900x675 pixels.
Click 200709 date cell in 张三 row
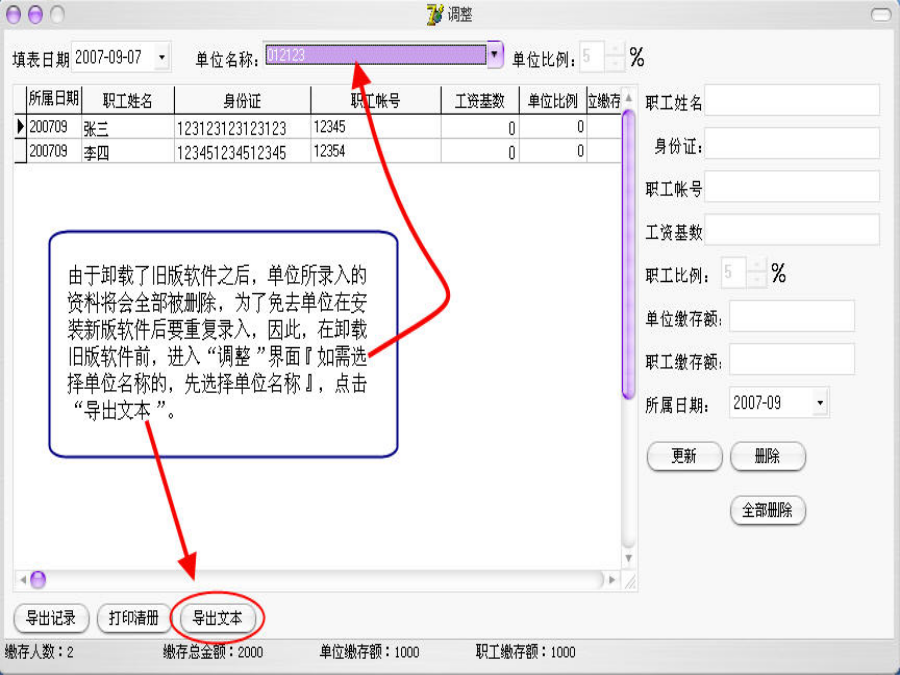click(x=54, y=127)
